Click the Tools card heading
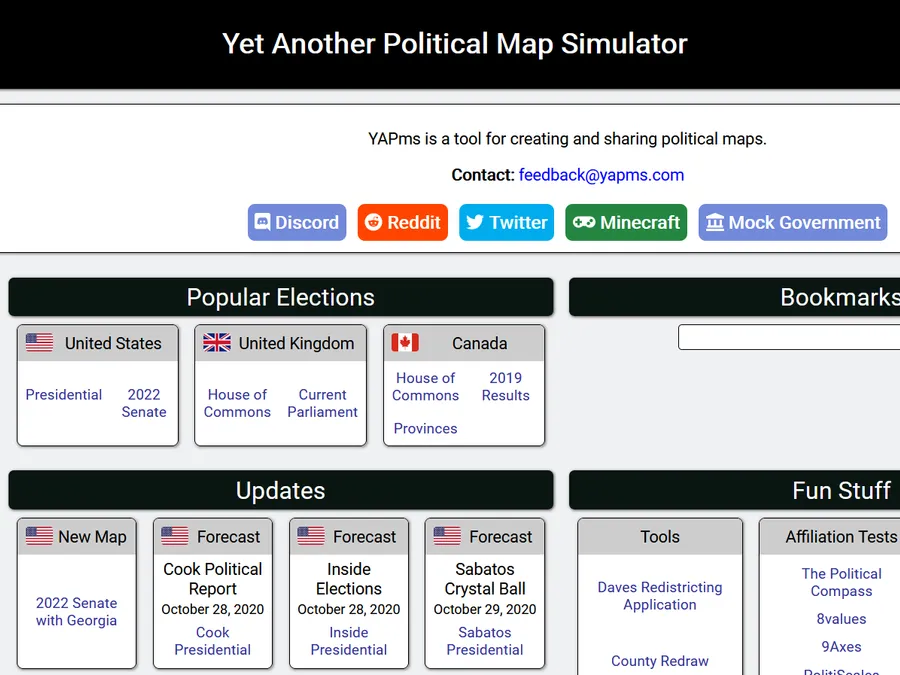900x675 pixels. click(x=660, y=537)
